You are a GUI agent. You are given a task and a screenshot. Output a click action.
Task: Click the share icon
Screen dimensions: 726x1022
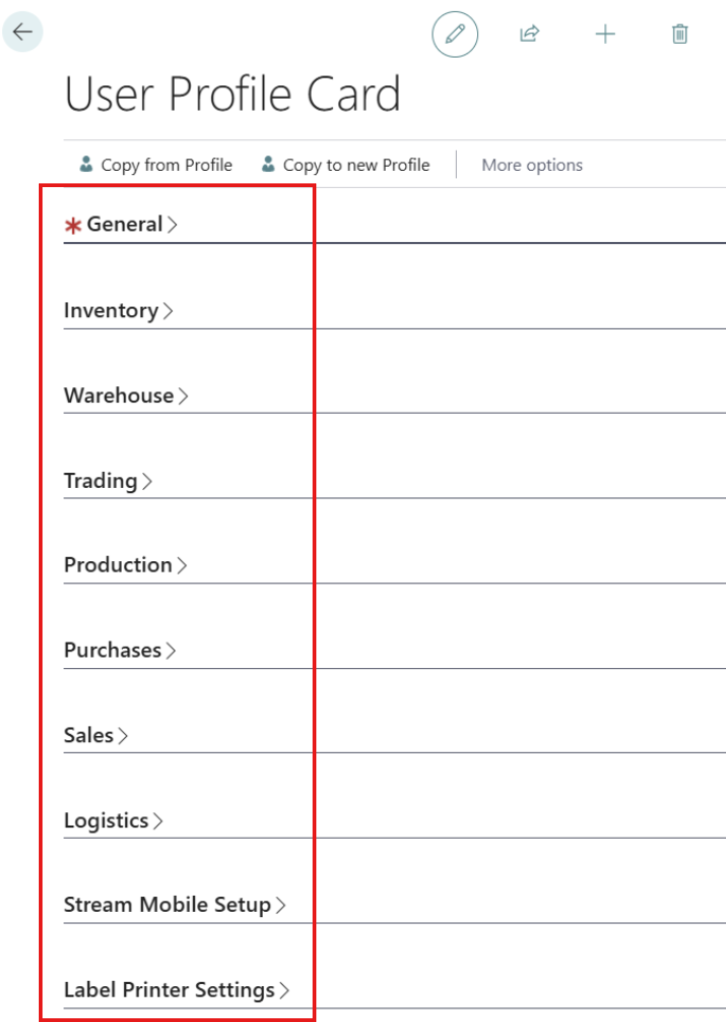click(529, 35)
